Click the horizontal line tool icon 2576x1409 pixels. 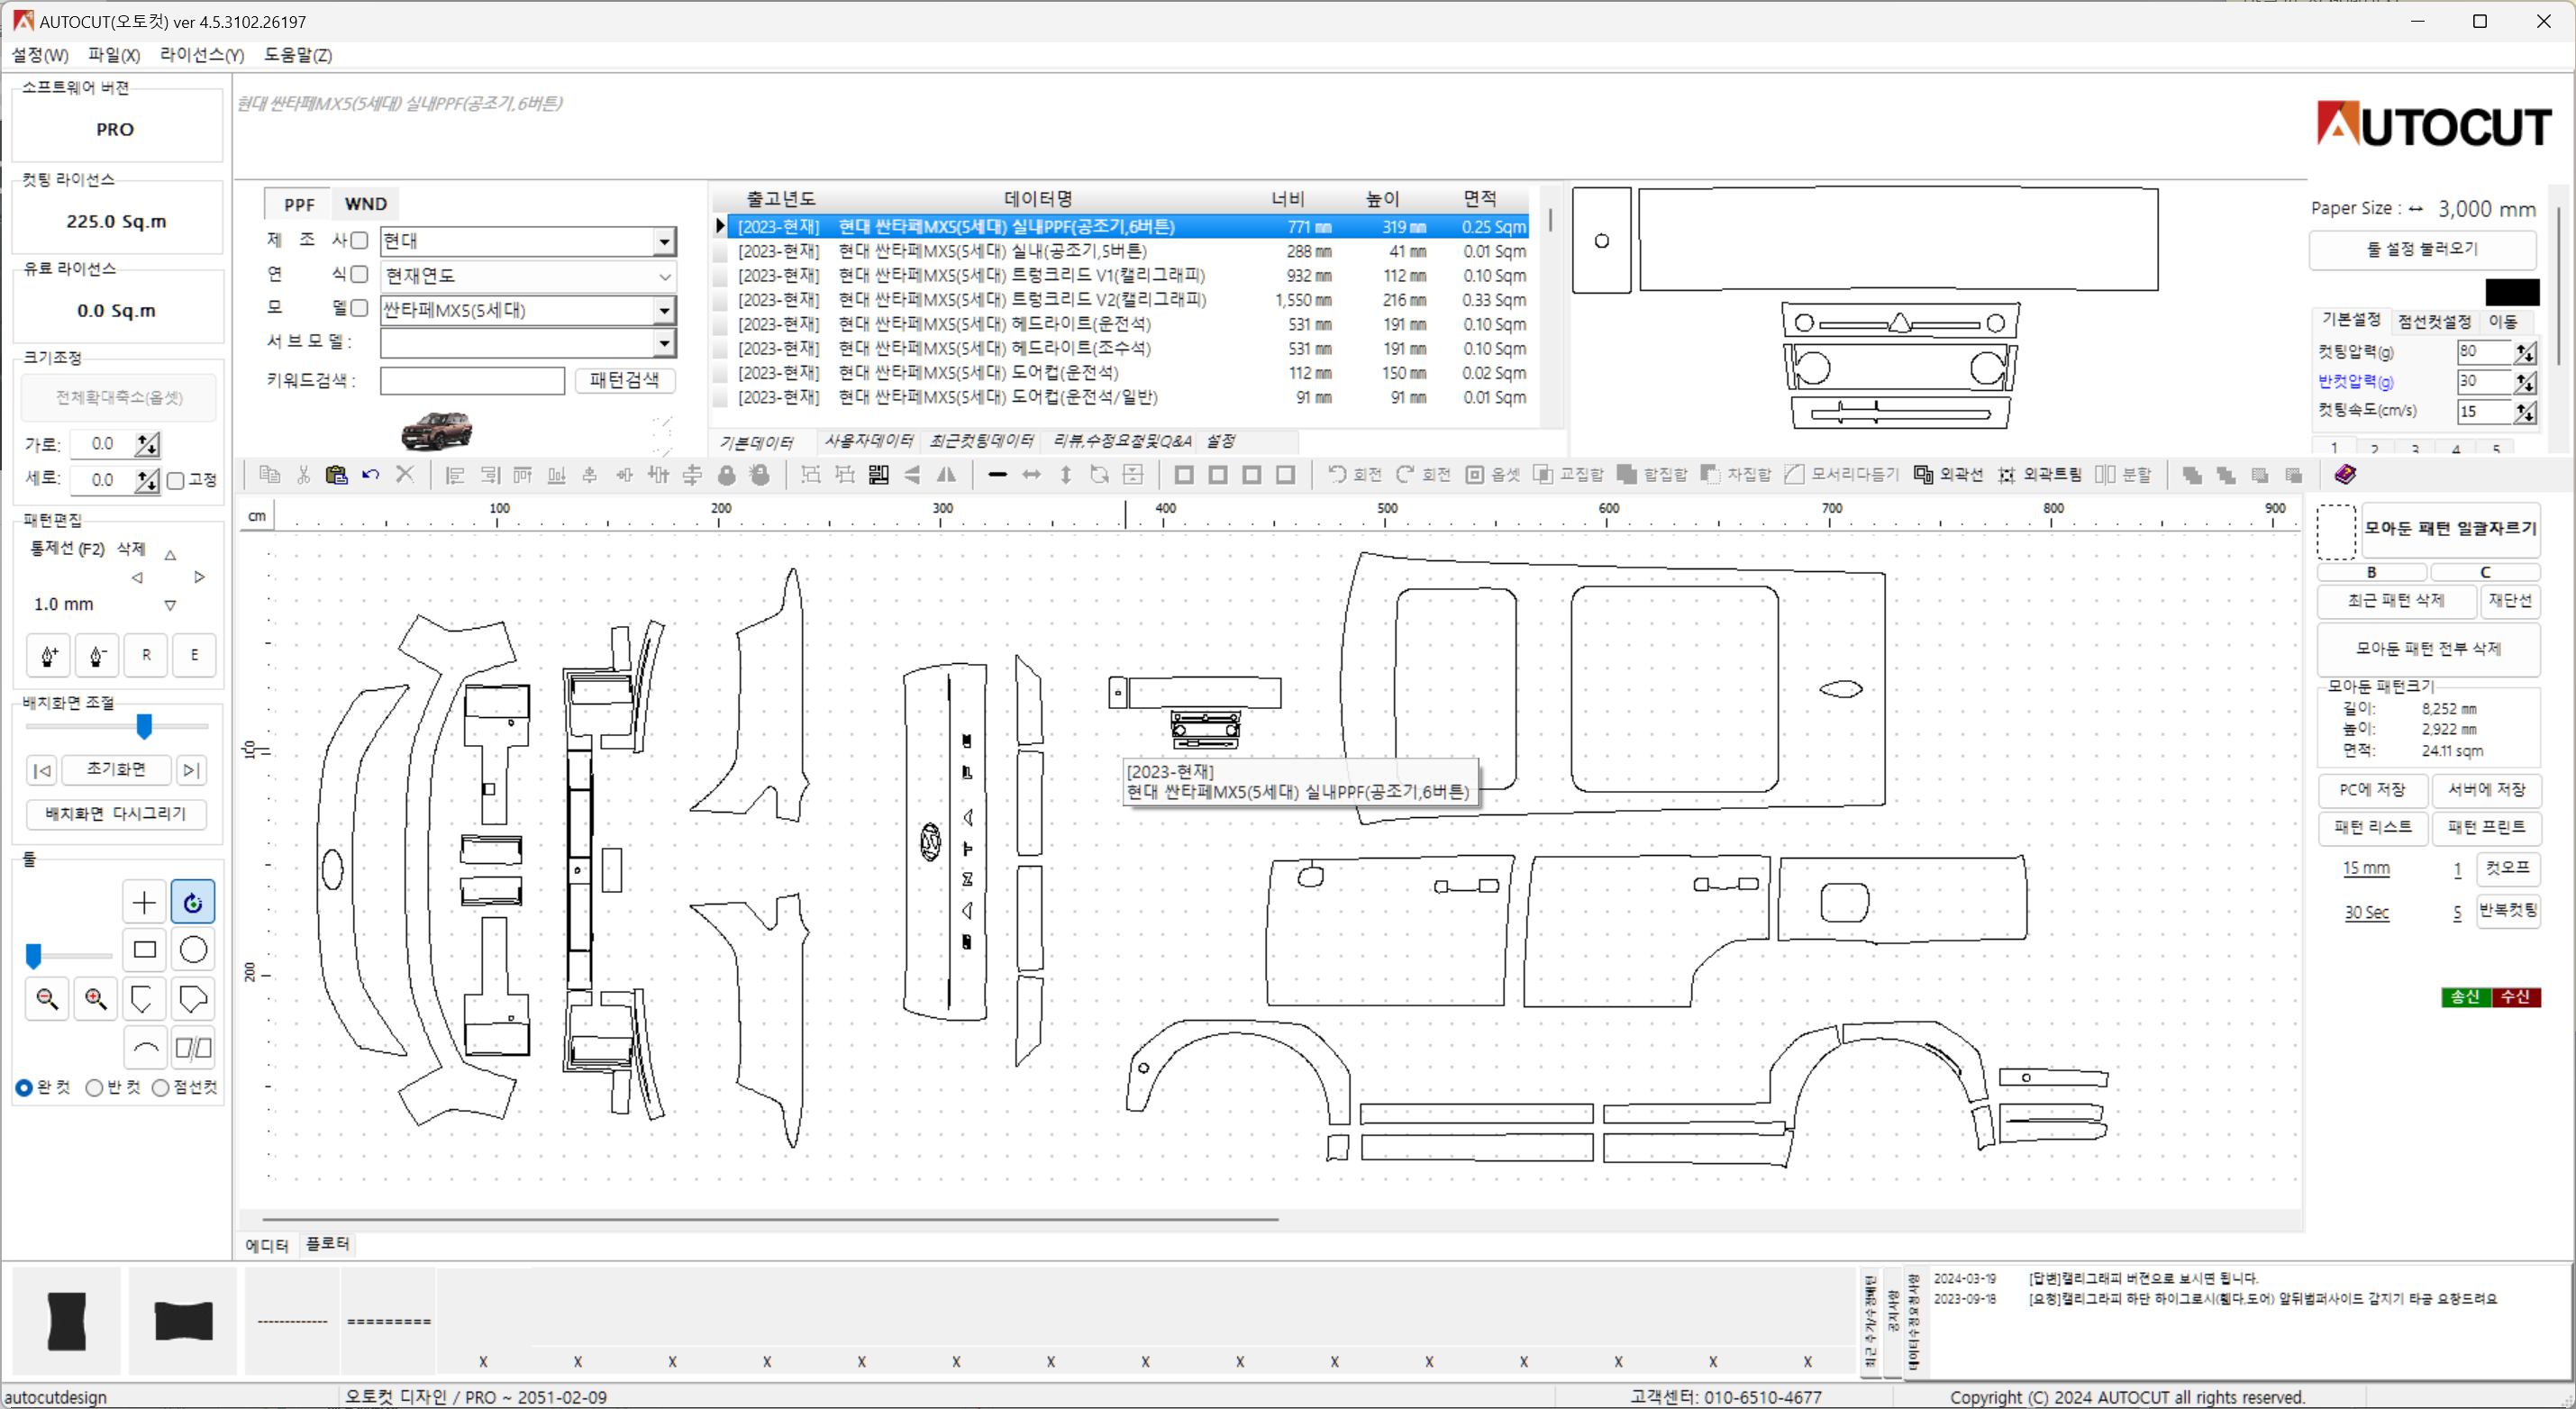tap(997, 475)
